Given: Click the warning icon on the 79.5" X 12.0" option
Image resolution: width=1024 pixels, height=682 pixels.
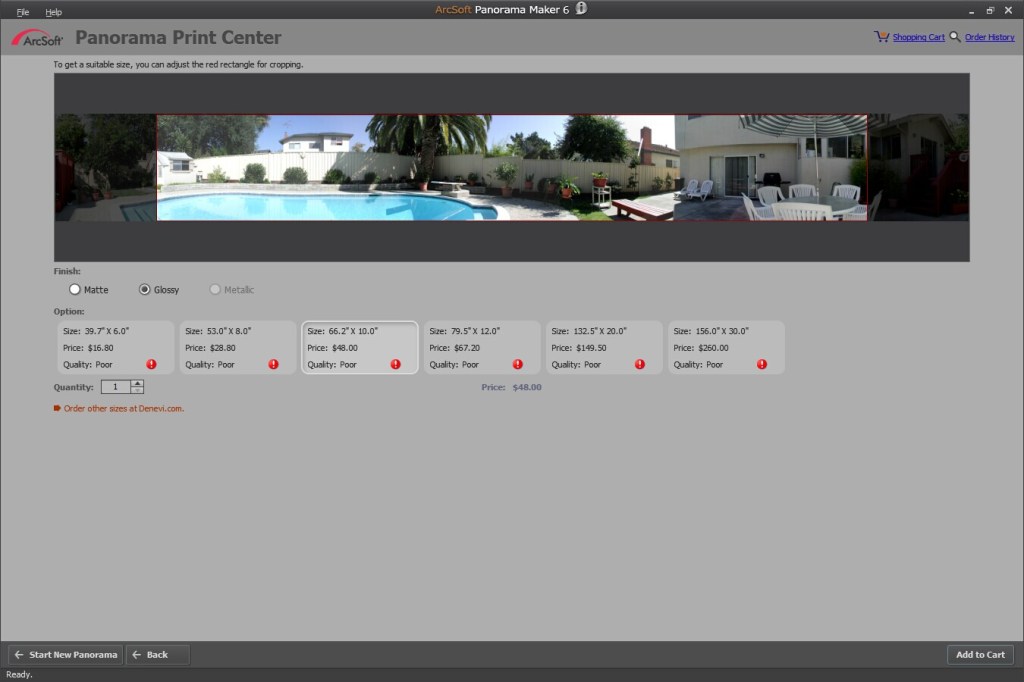Looking at the screenshot, I should click(518, 364).
